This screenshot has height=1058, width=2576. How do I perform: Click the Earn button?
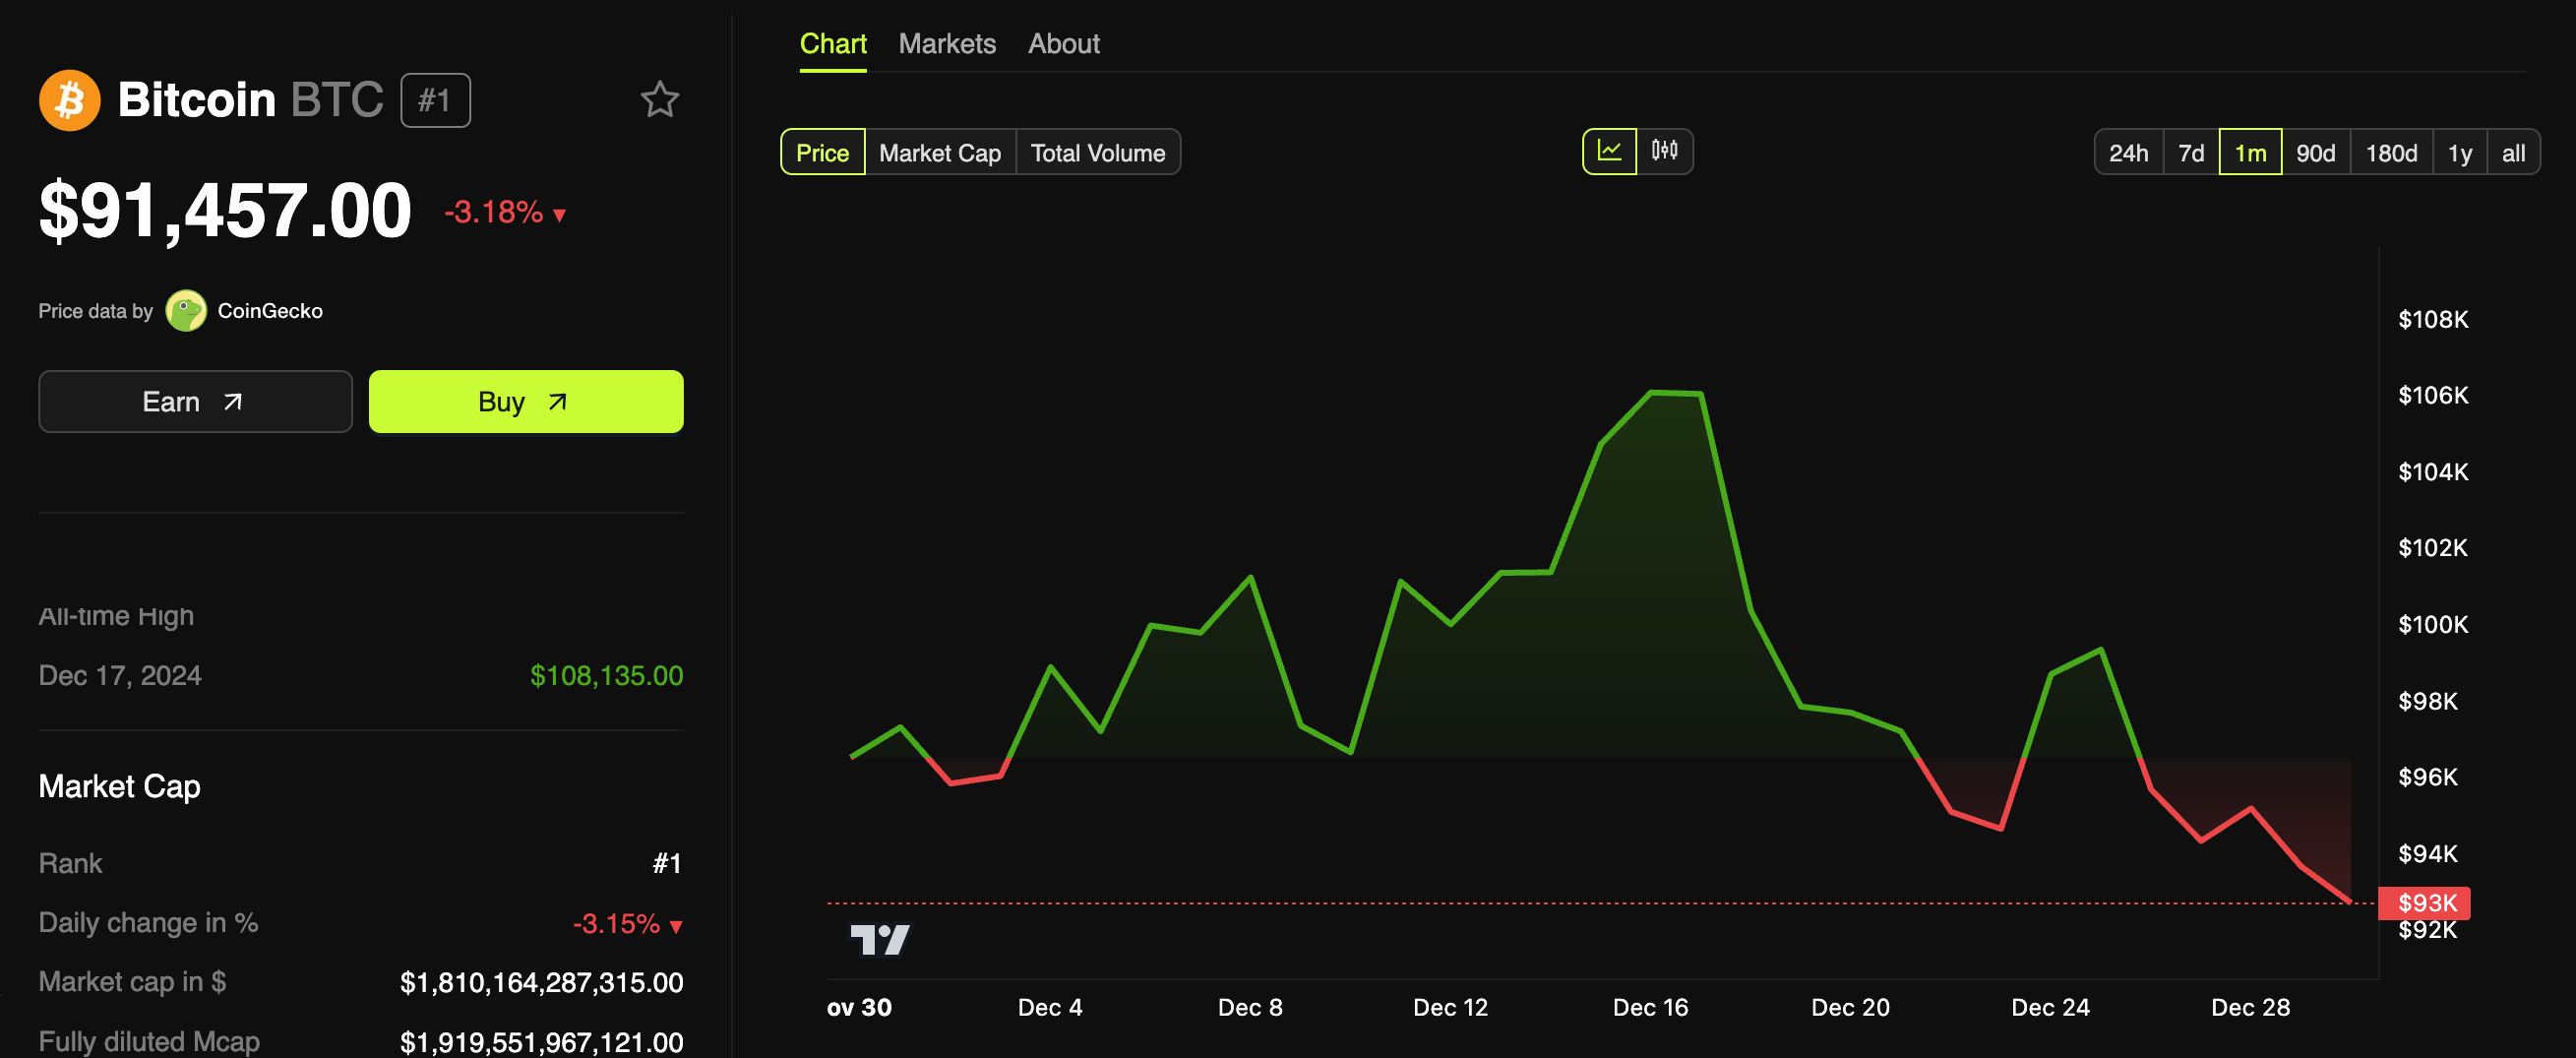coord(195,402)
